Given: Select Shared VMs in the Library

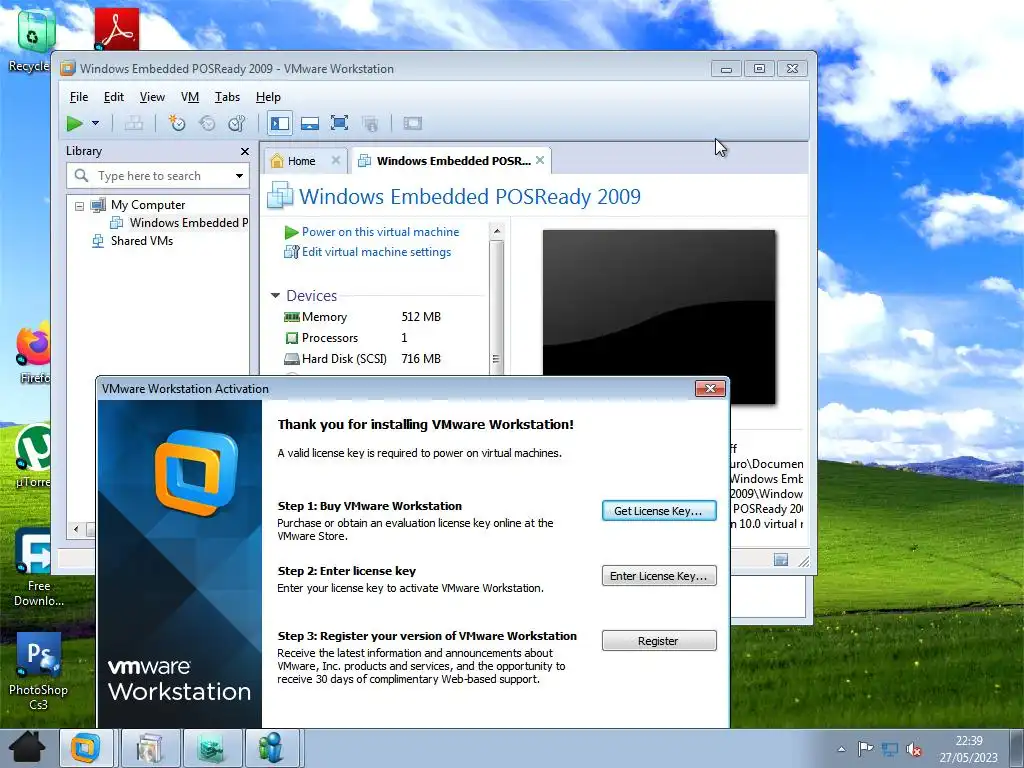Looking at the screenshot, I should [142, 241].
